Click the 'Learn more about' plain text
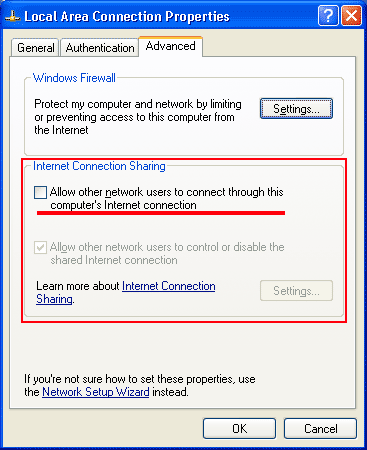Screen dimensions: 367x450 [78, 286]
